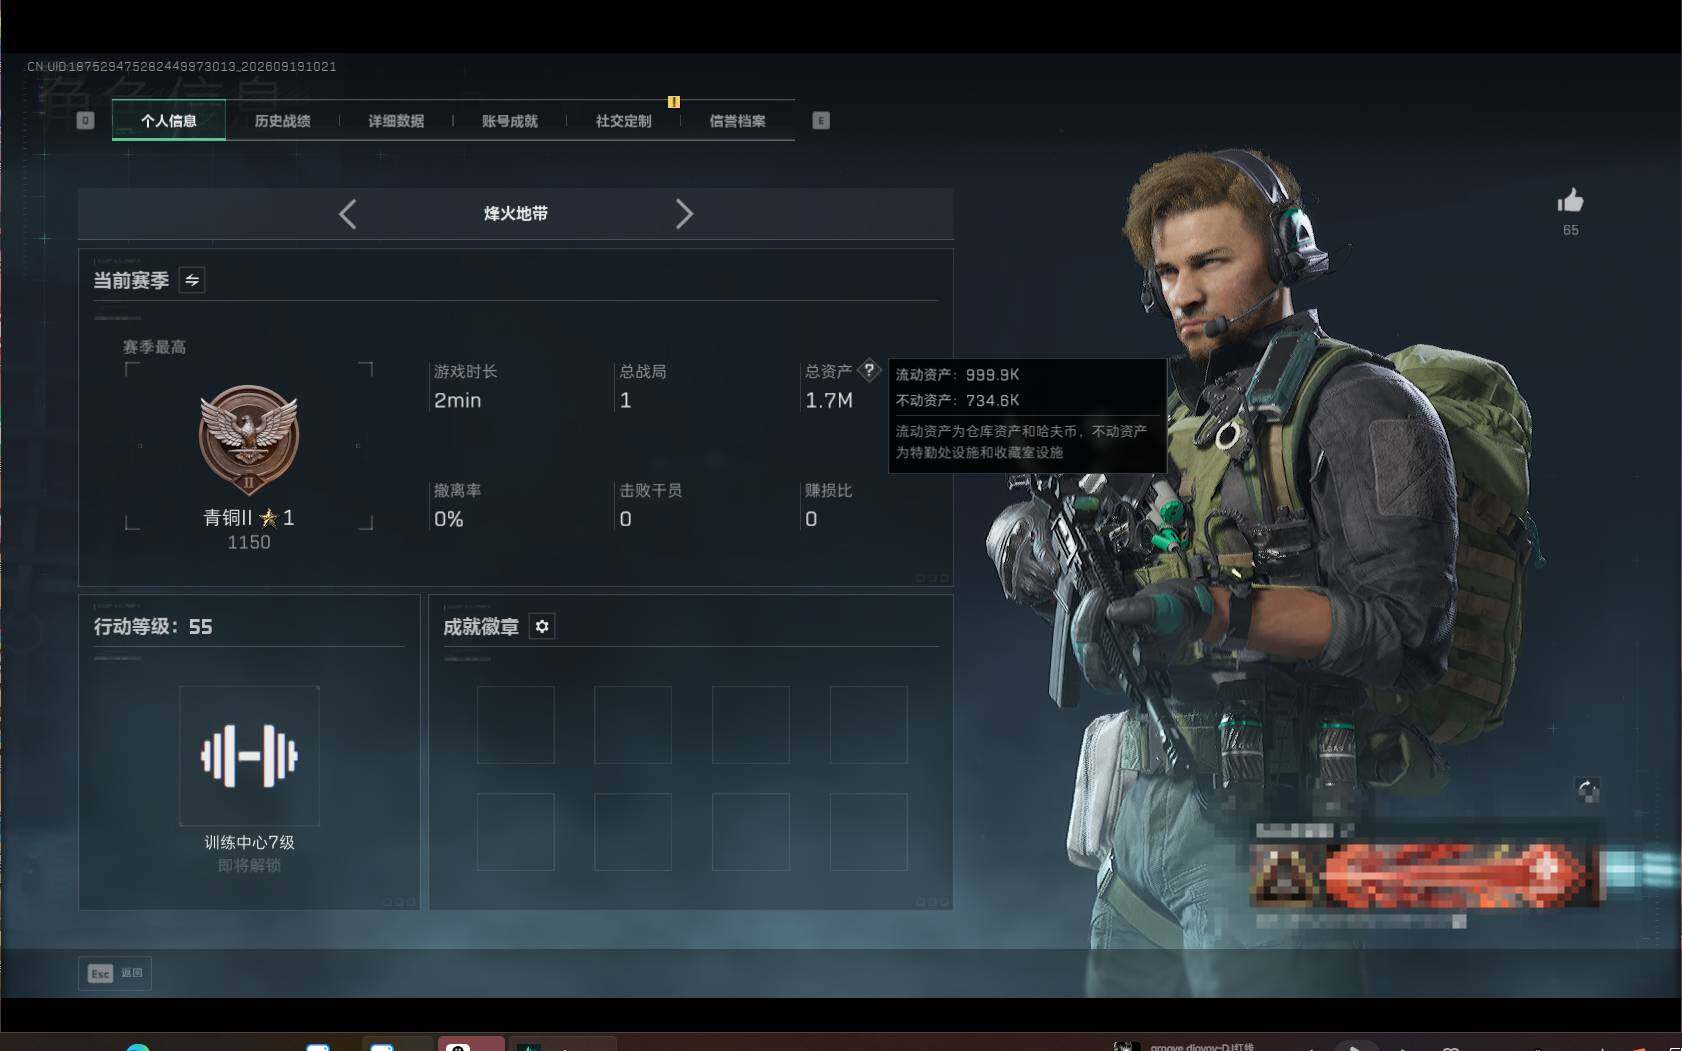Open the 信誉档案 tab
Screen dimensions: 1682x1051
point(738,120)
